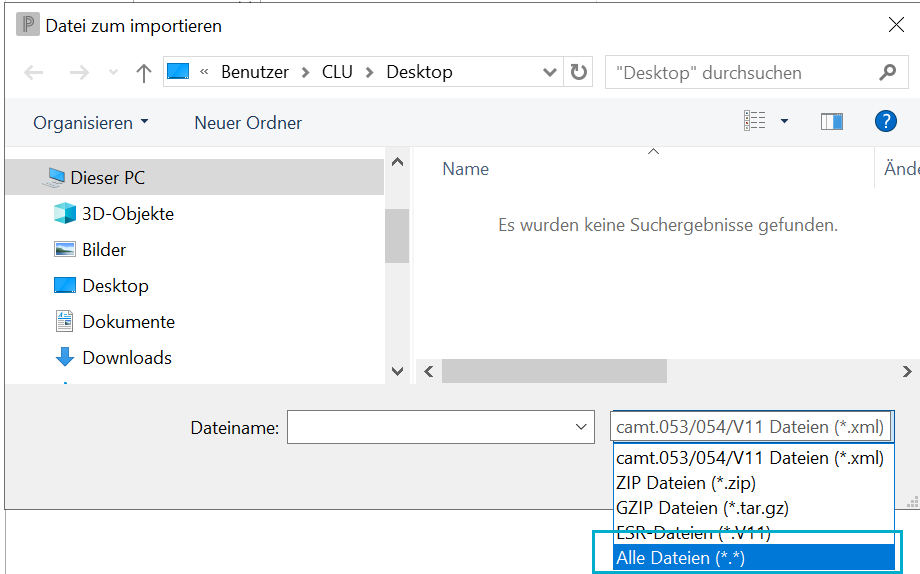This screenshot has height=574, width=920.
Task: Click into the Dateiname input field
Action: click(x=429, y=427)
